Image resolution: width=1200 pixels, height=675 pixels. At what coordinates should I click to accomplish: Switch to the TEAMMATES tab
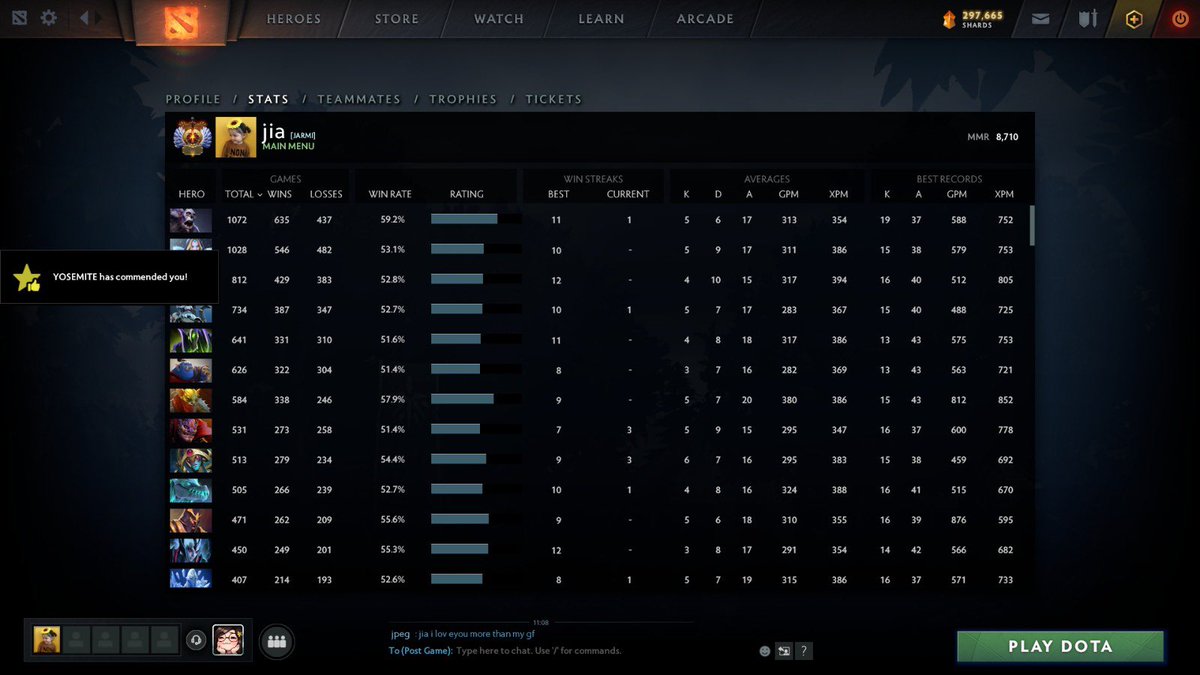click(x=359, y=99)
